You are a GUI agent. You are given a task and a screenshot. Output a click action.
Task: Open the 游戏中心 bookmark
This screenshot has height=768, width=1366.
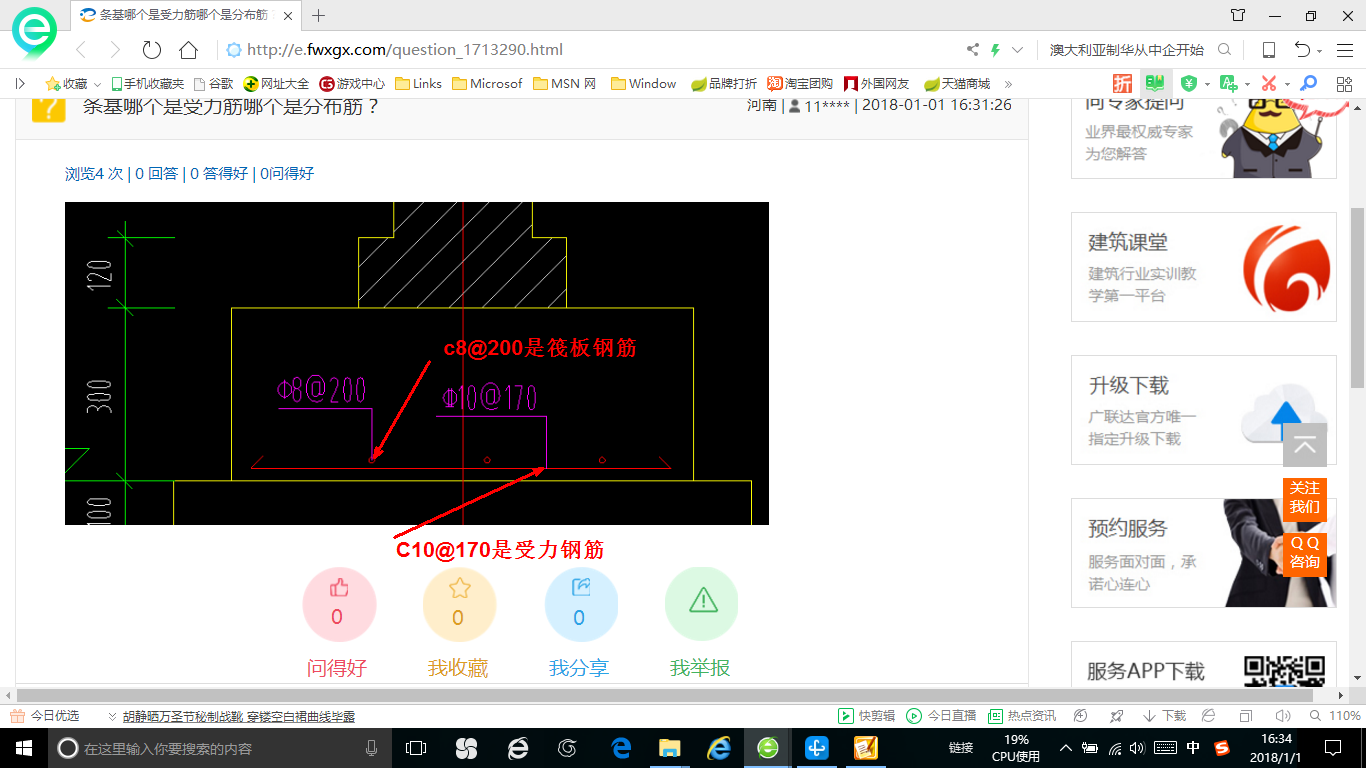(x=352, y=84)
